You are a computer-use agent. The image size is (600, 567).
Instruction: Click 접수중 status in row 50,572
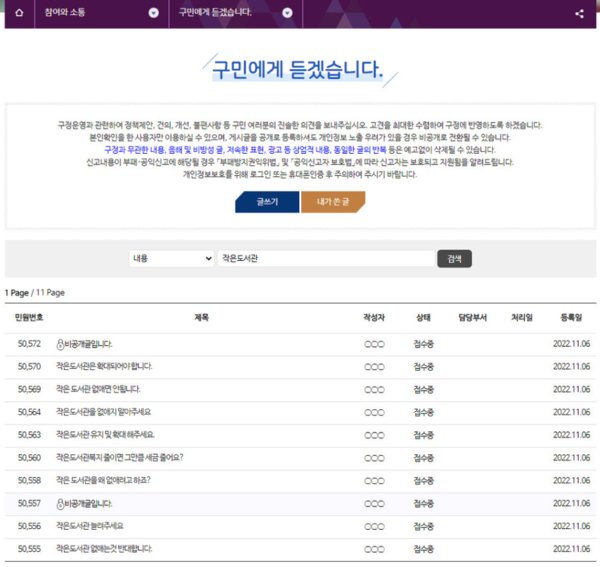click(x=424, y=344)
